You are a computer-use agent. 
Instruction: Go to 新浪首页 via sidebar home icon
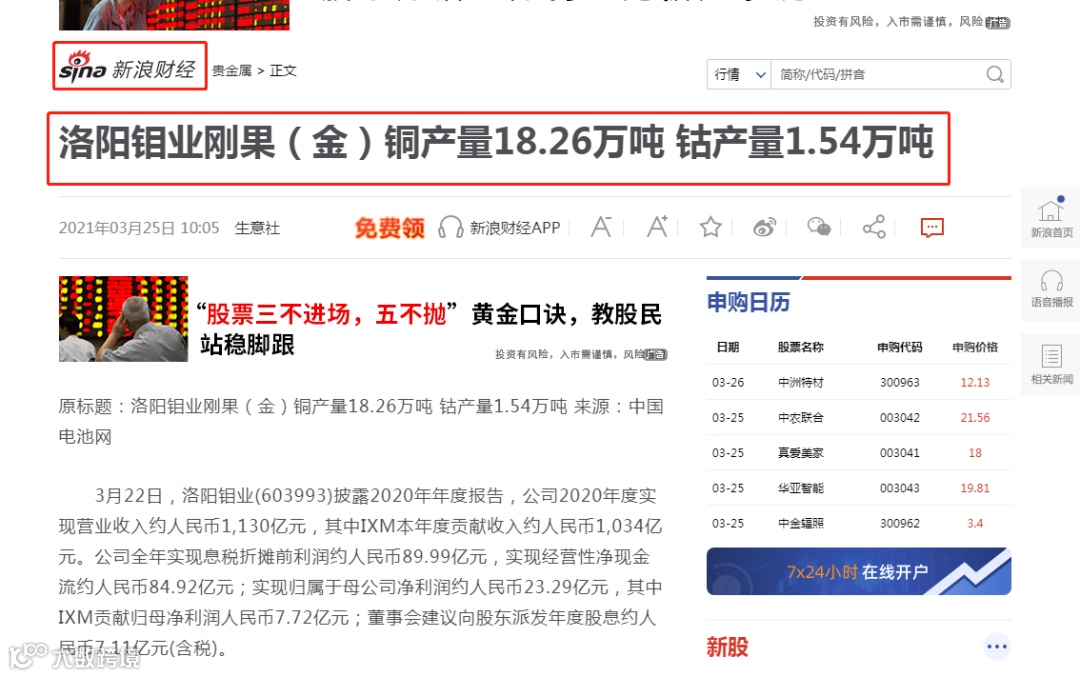tap(1051, 218)
